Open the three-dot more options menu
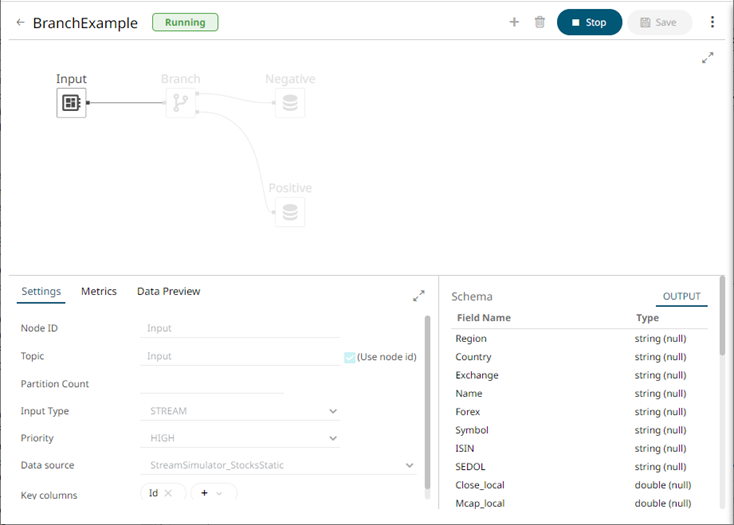The height and width of the screenshot is (525, 734). (713, 22)
